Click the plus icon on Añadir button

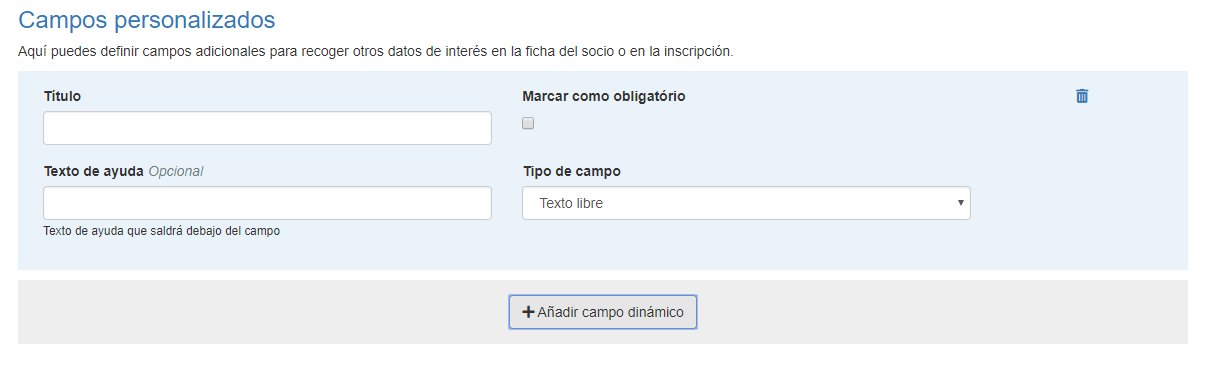point(528,312)
